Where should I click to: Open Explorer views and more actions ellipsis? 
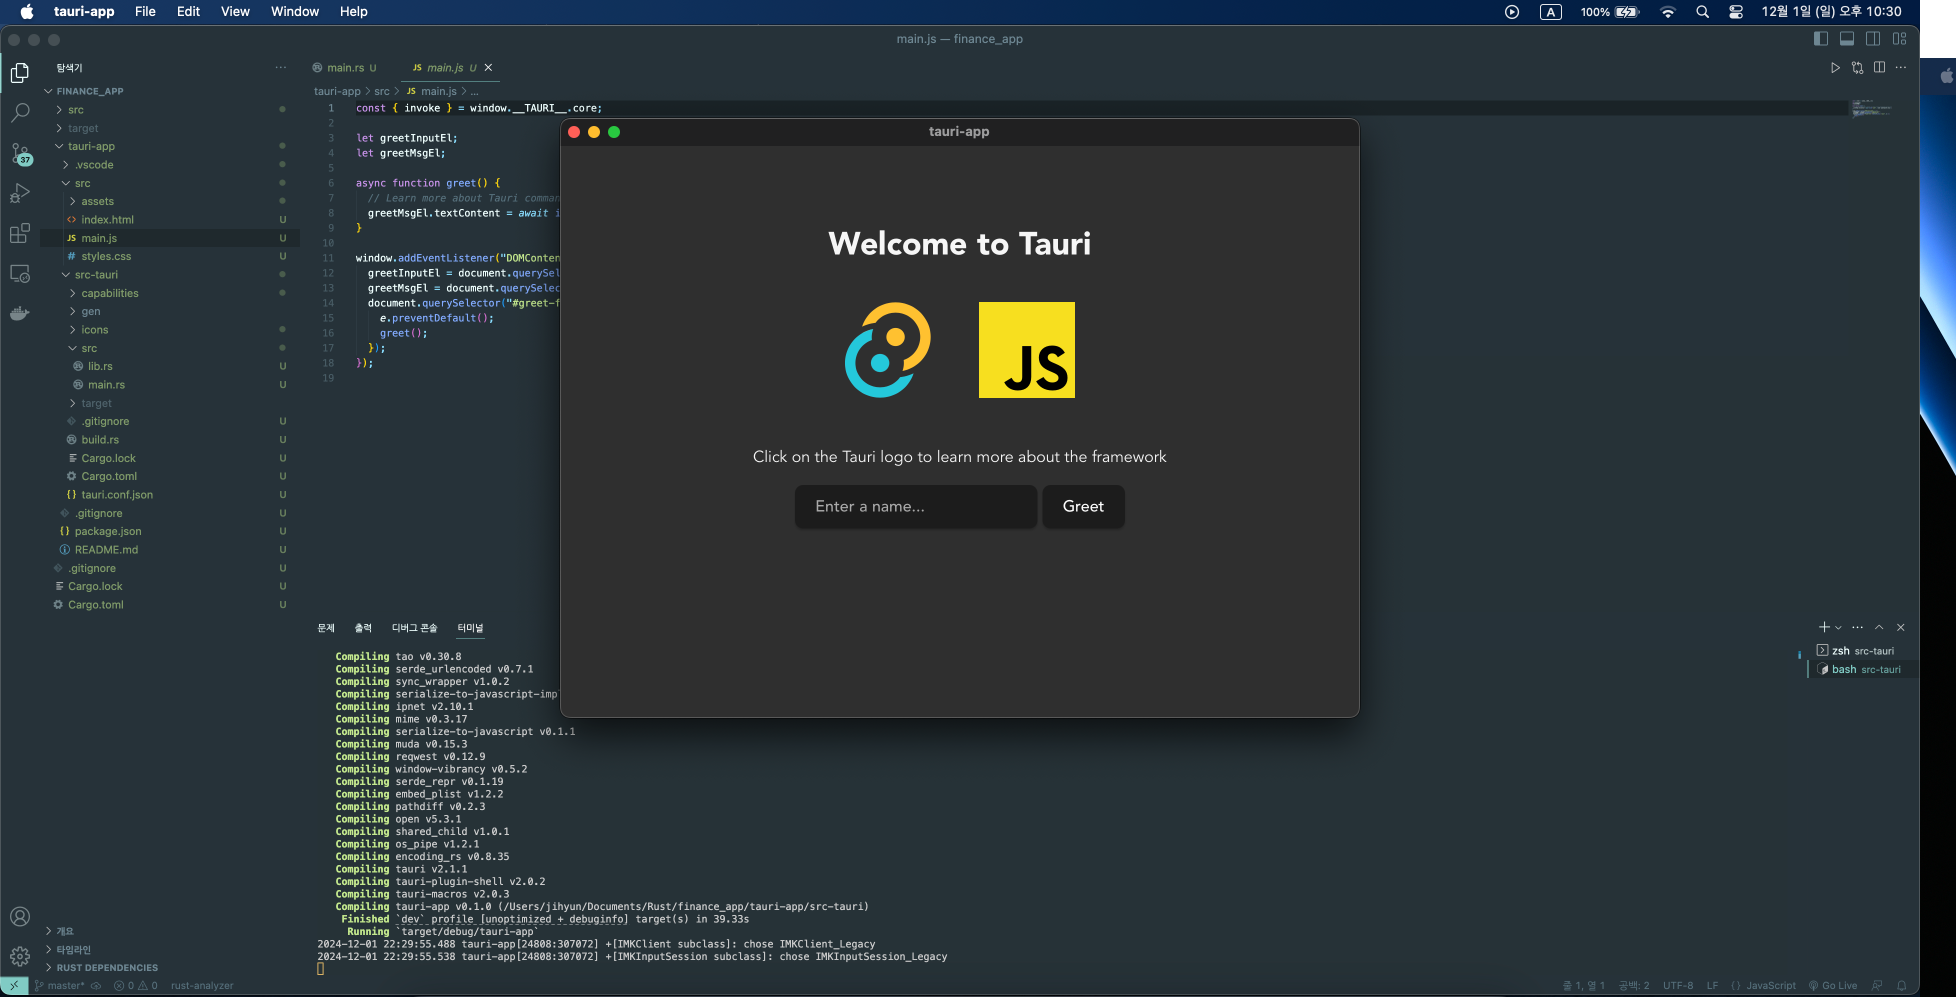click(x=281, y=68)
